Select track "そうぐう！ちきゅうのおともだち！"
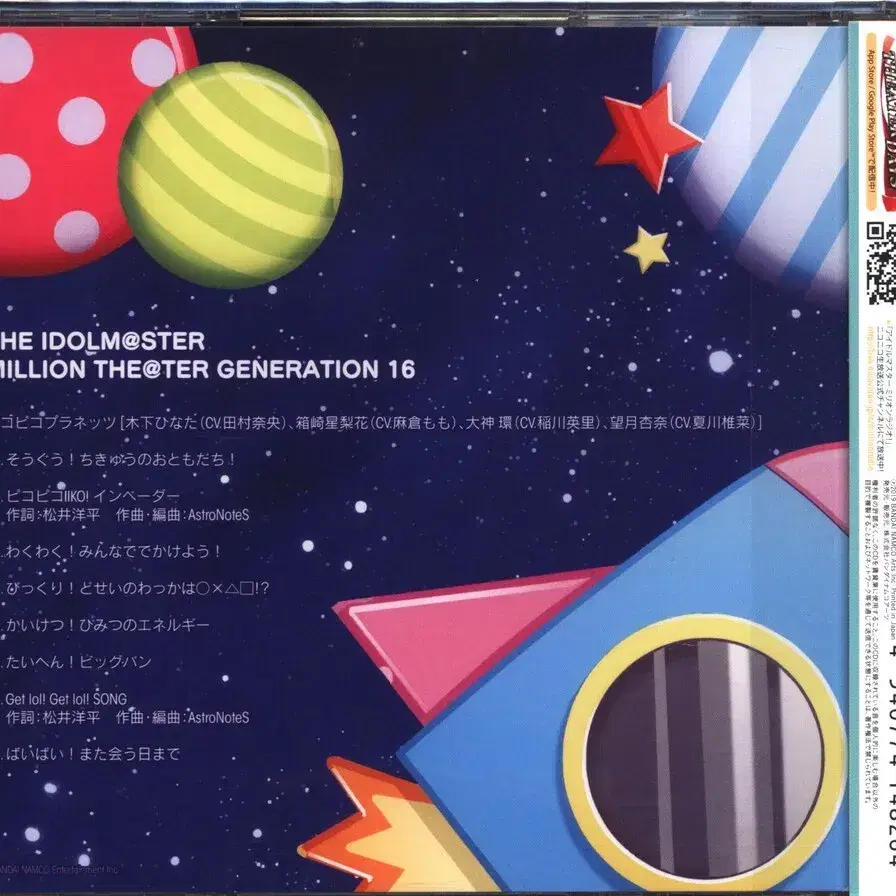896x896 pixels. 119,459
